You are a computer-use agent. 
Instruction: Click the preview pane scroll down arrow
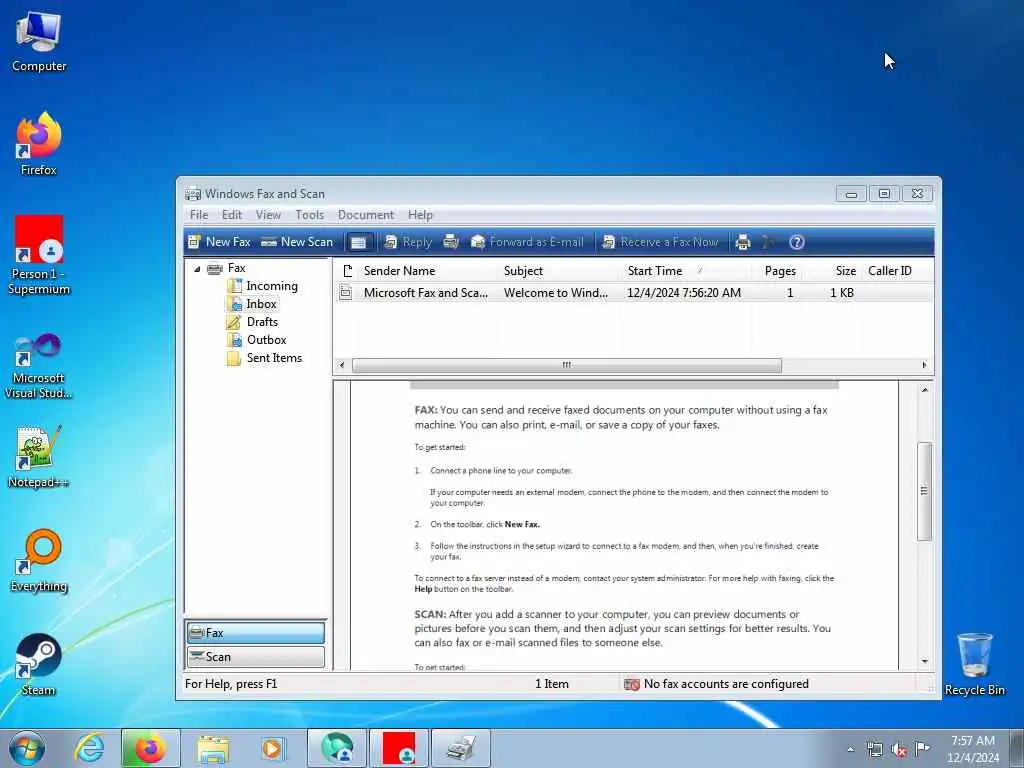(924, 661)
